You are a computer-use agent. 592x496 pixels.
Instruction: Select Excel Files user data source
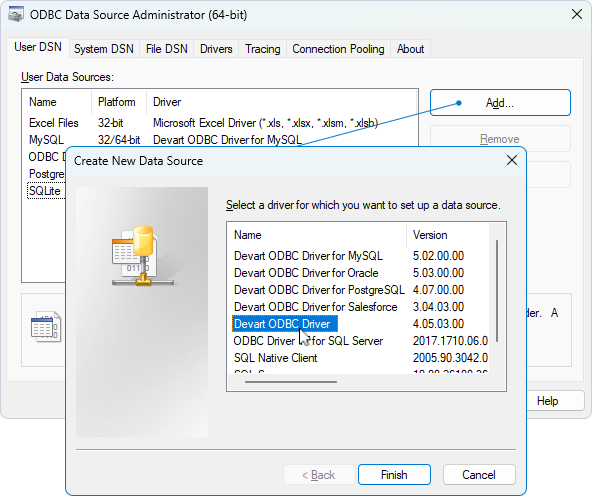(54, 123)
